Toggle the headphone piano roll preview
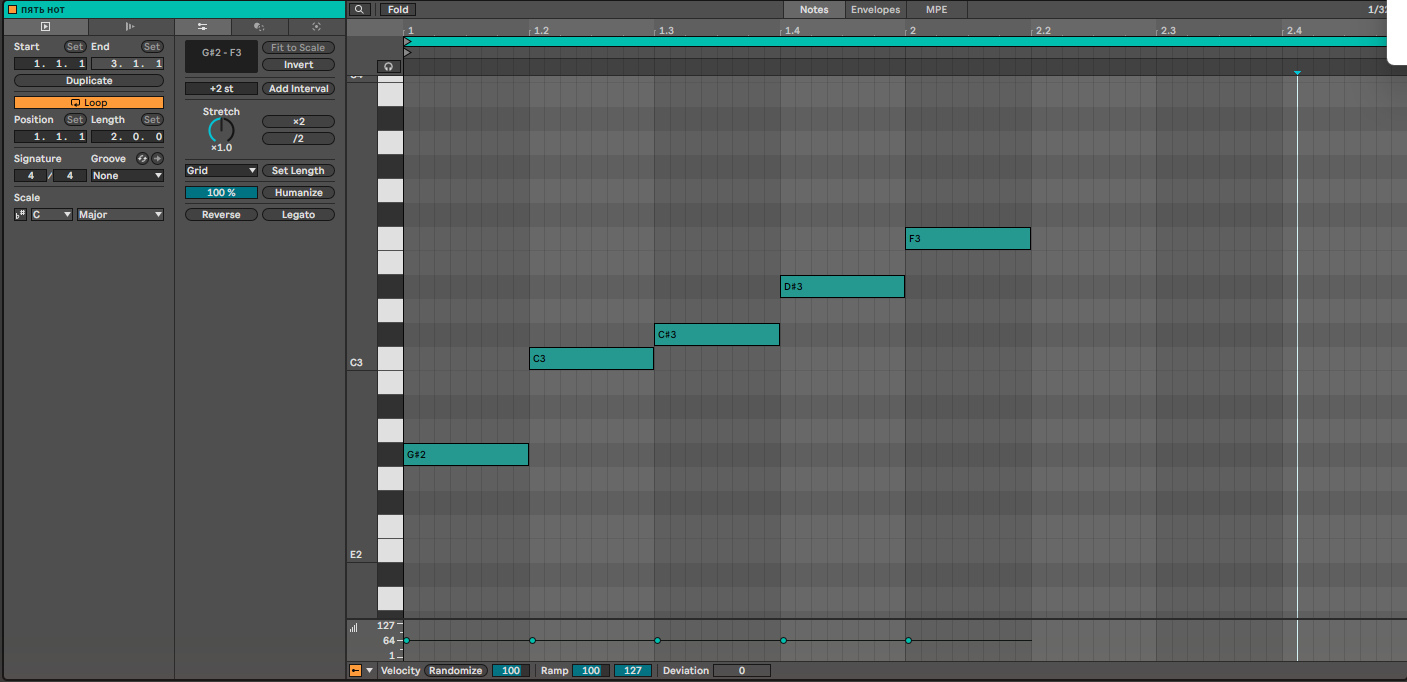 390,66
